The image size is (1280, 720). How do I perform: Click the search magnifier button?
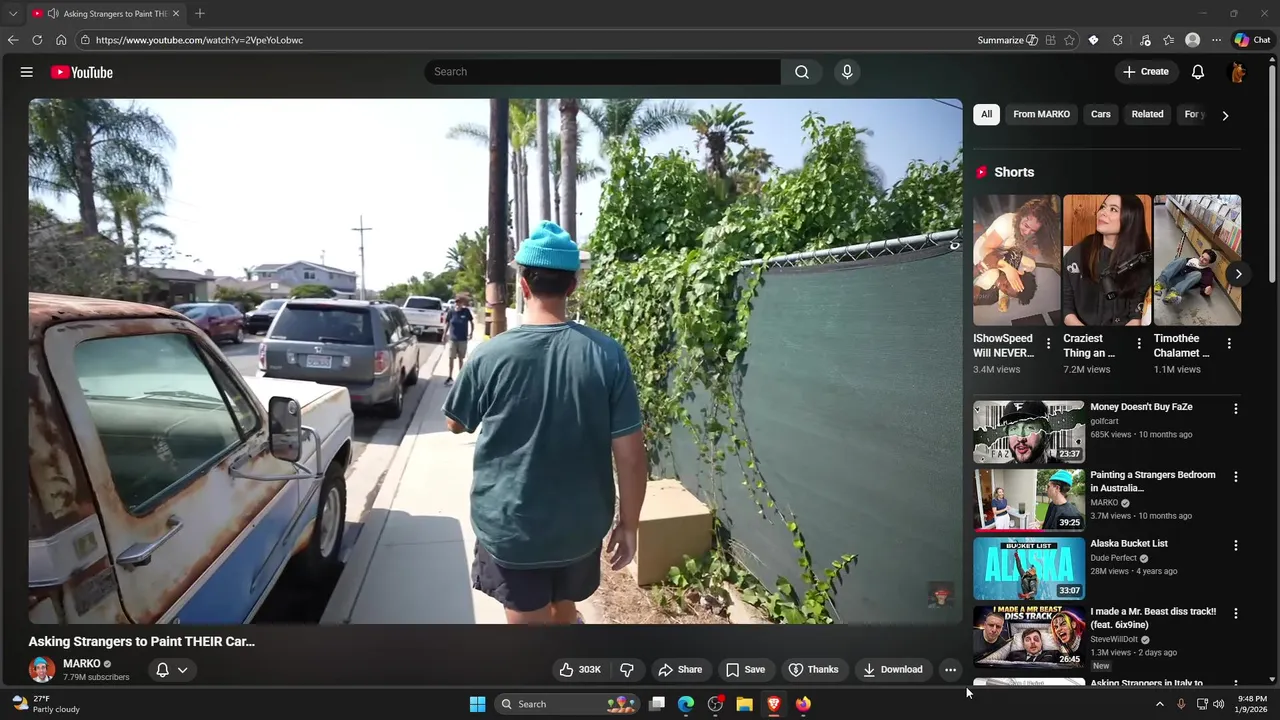click(802, 72)
